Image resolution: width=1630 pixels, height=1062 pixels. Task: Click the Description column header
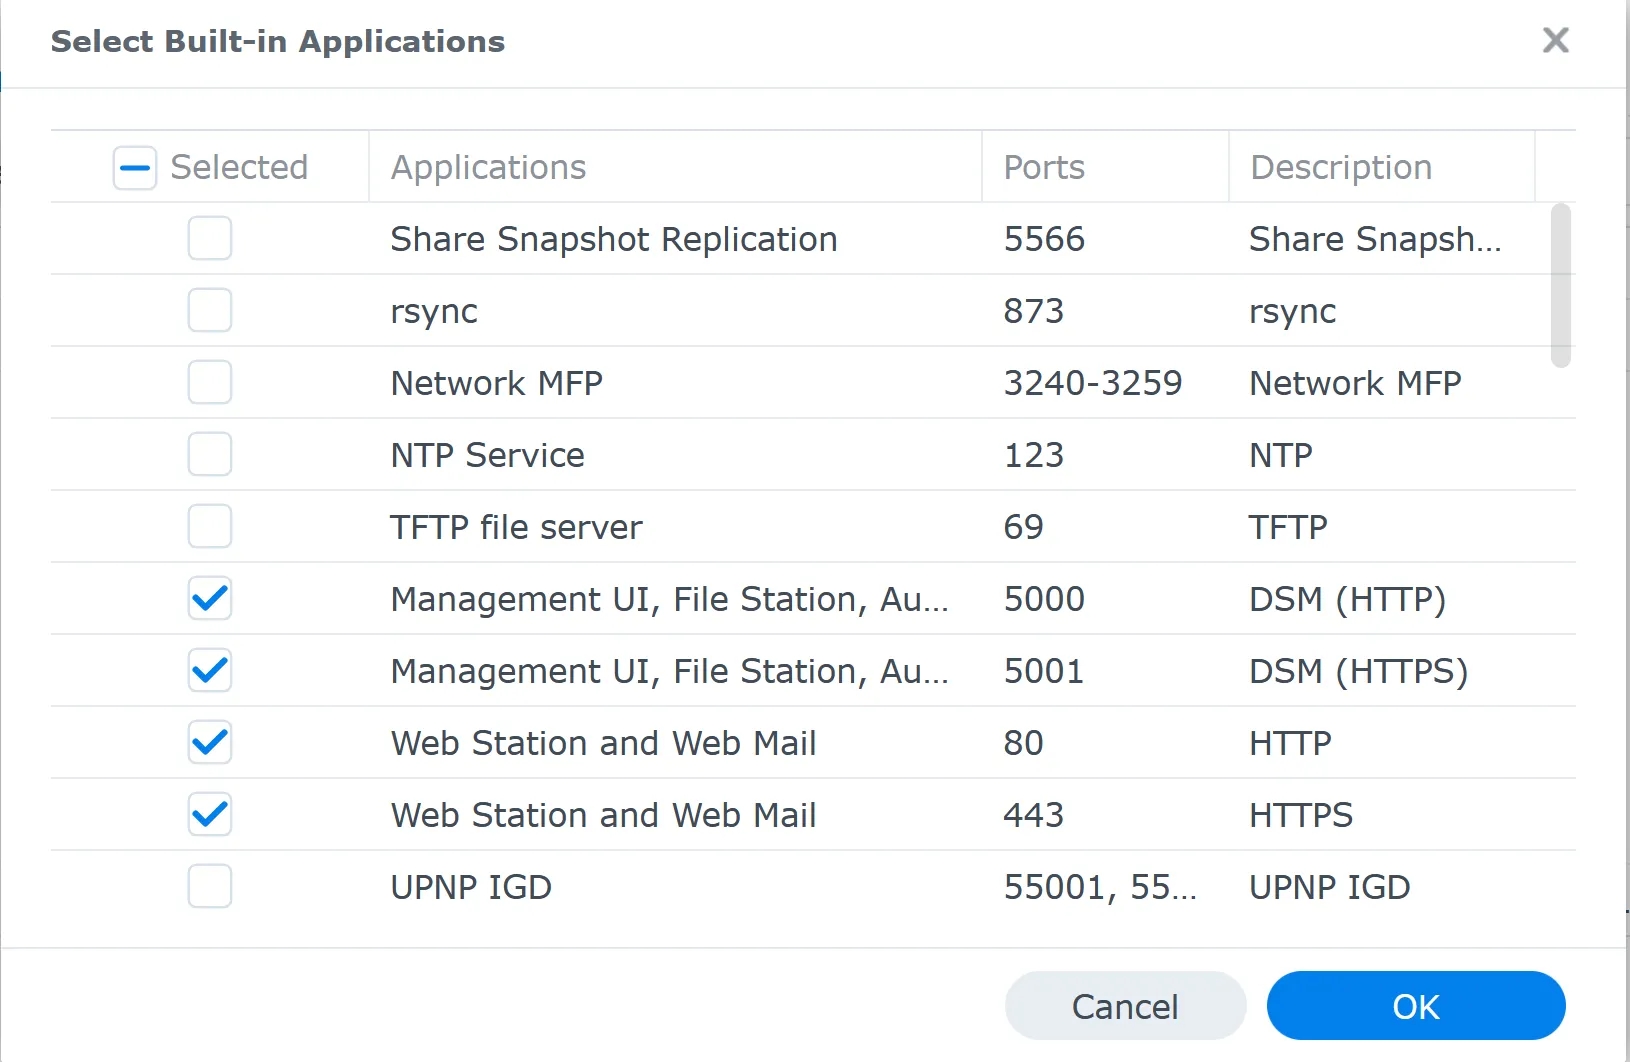coord(1340,167)
